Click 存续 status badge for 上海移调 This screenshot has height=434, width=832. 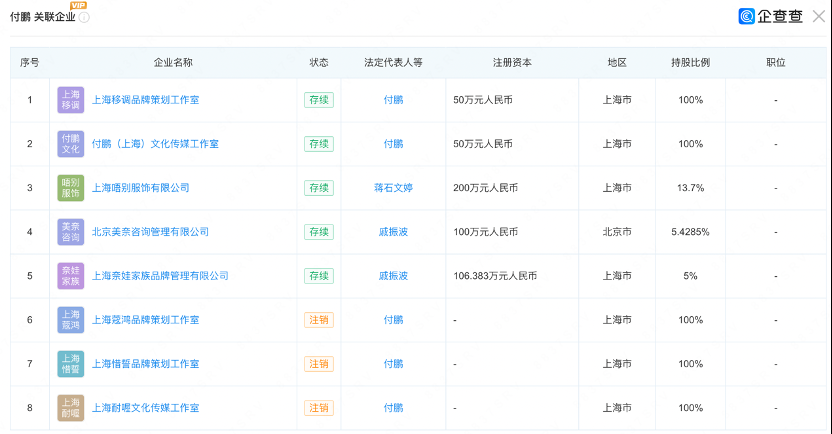click(x=319, y=100)
